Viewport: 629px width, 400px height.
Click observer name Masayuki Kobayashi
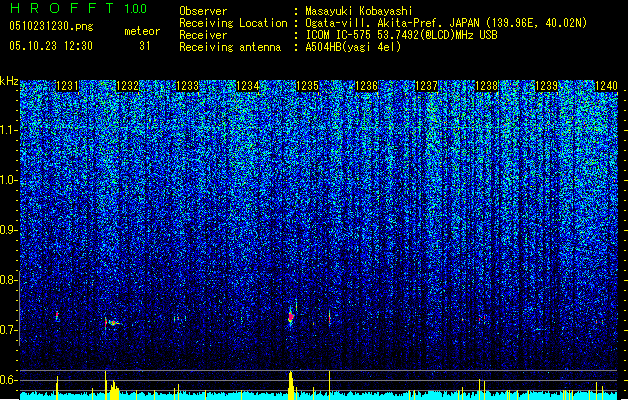tap(359, 11)
